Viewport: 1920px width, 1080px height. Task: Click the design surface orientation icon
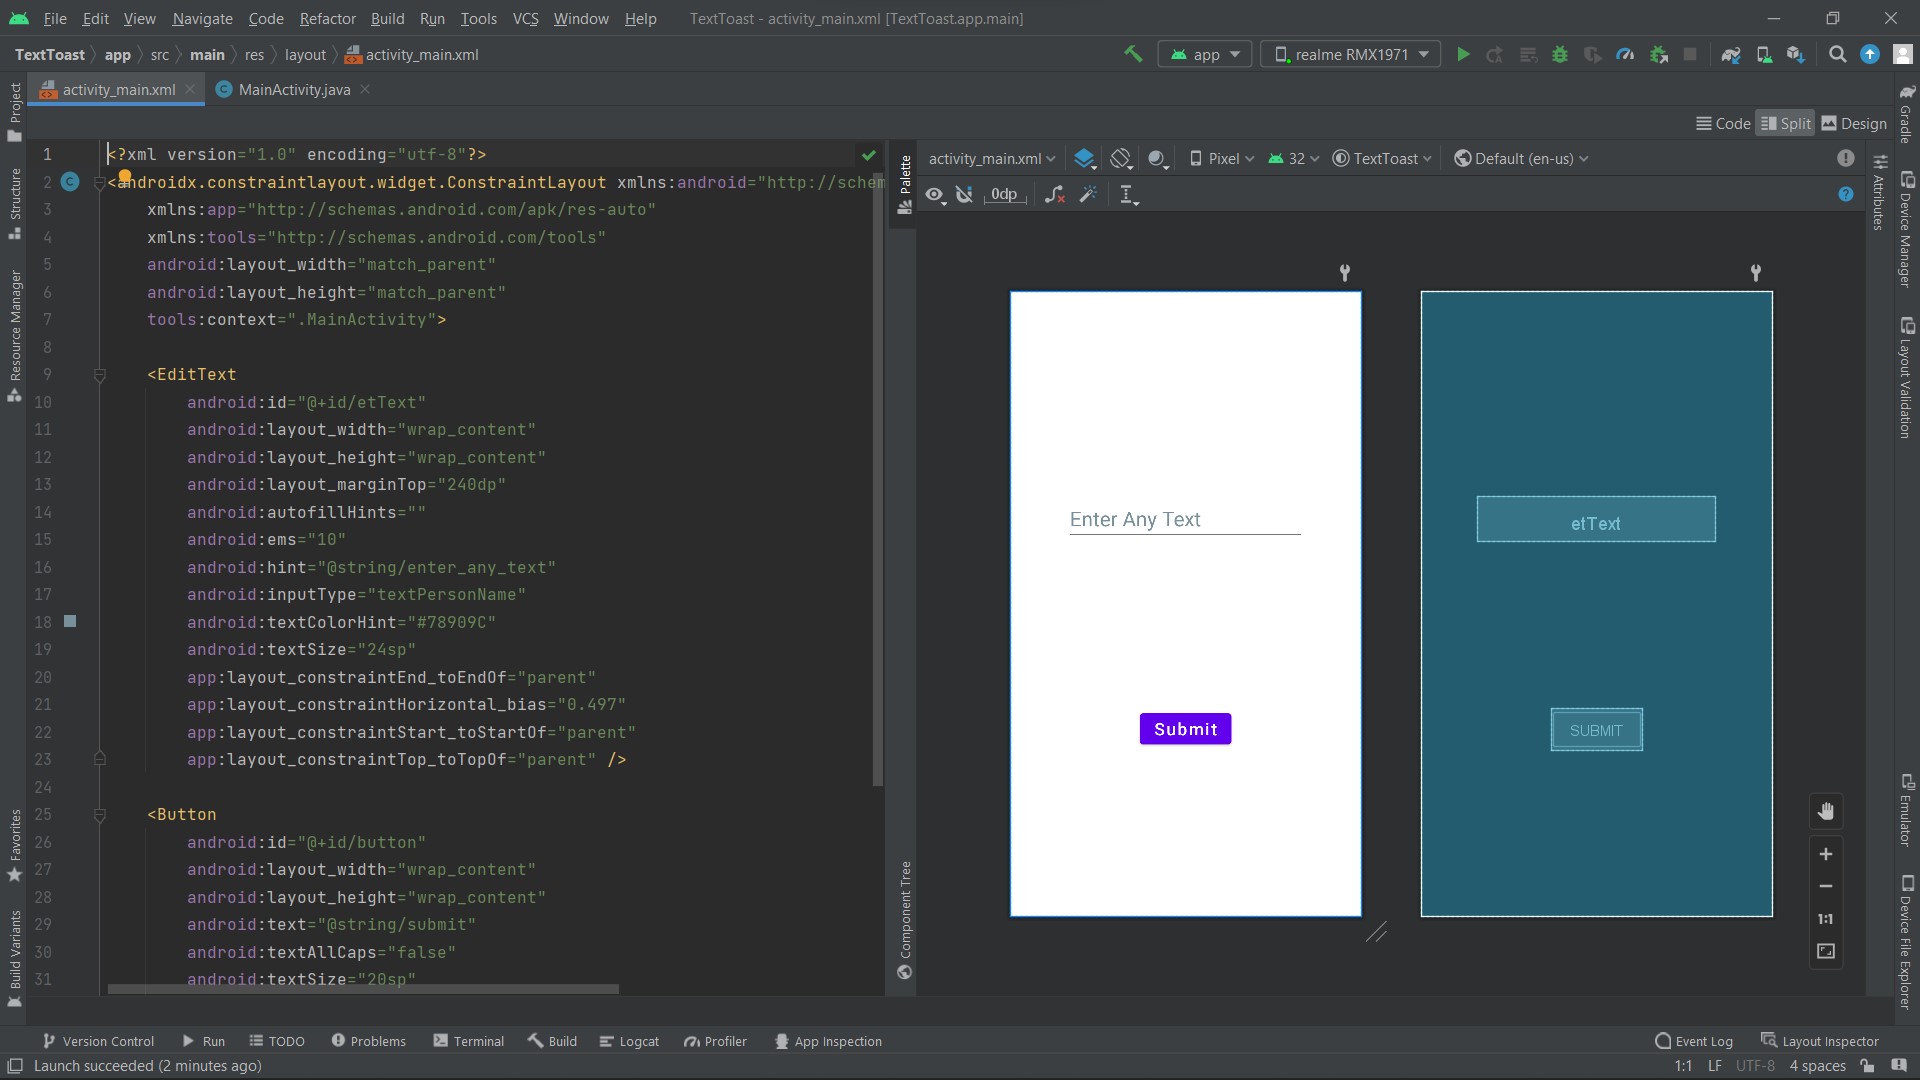pos(1121,159)
